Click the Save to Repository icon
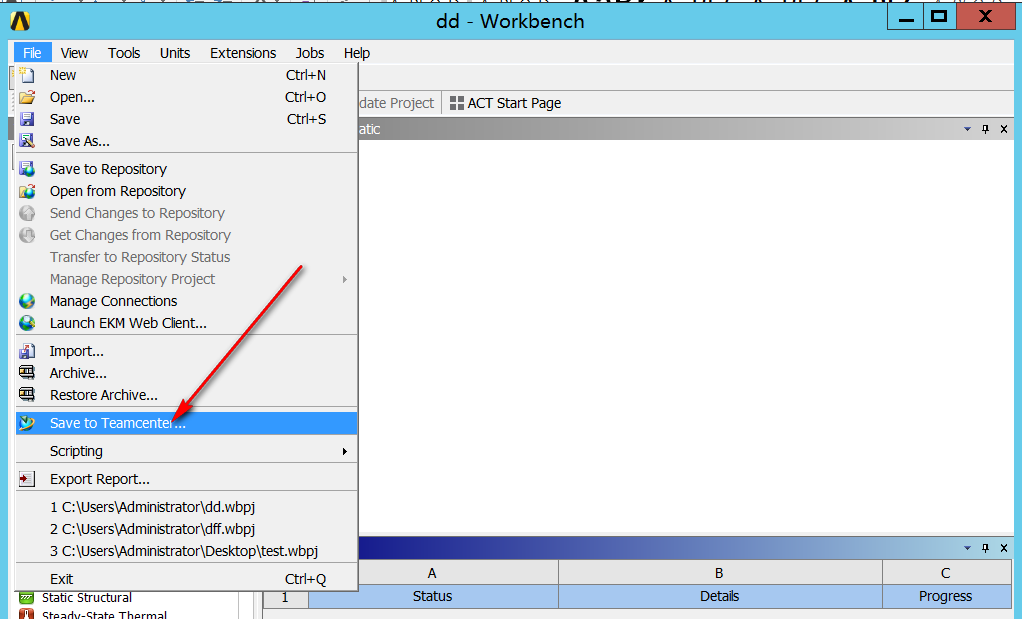The width and height of the screenshot is (1022, 619). coord(28,168)
